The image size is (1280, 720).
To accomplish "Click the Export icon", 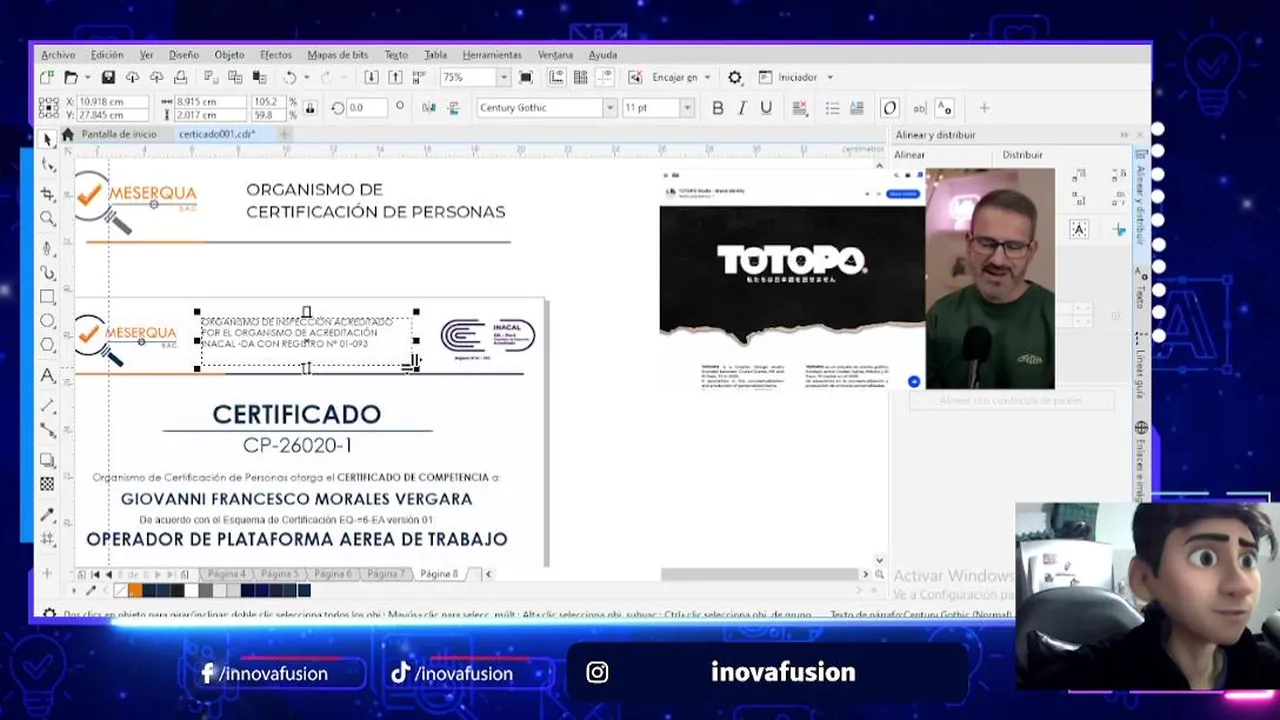I will [x=395, y=77].
